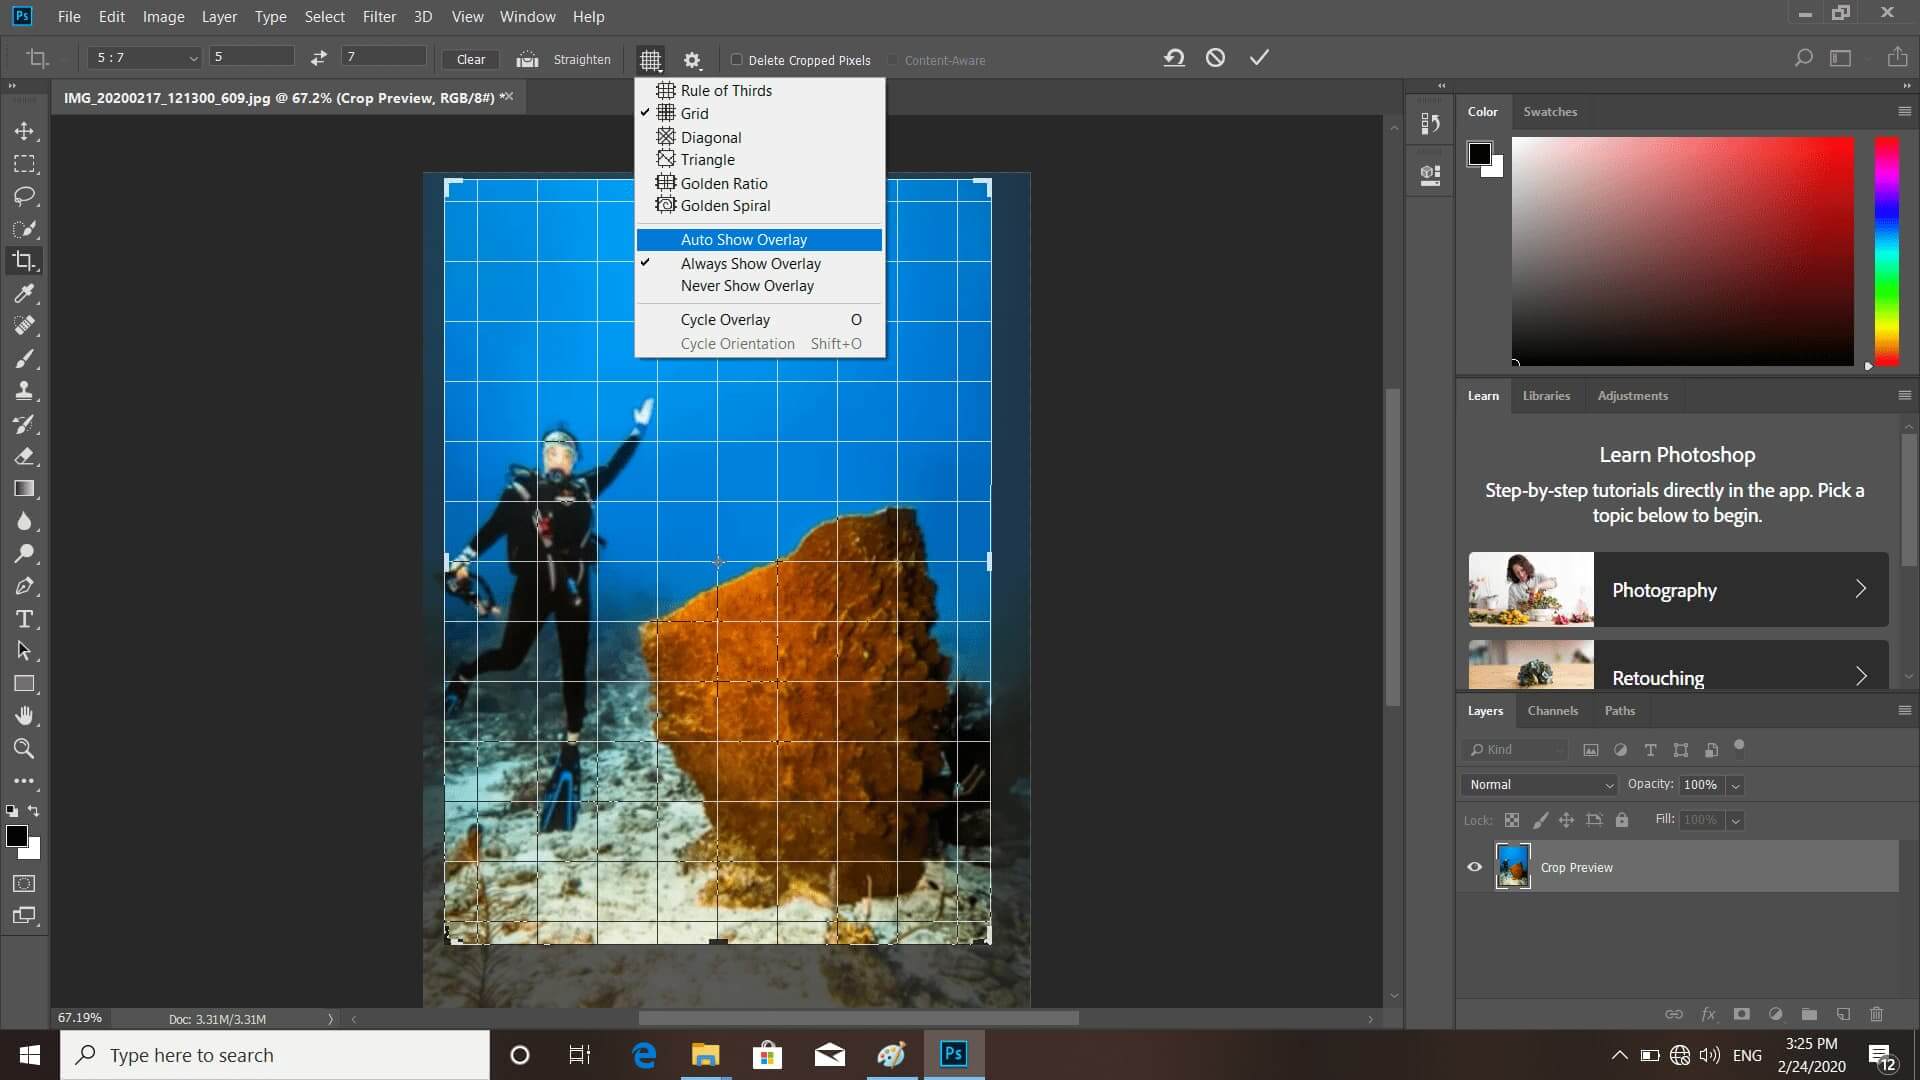Open the History panel icon
1920x1080 pixels.
tap(1430, 123)
